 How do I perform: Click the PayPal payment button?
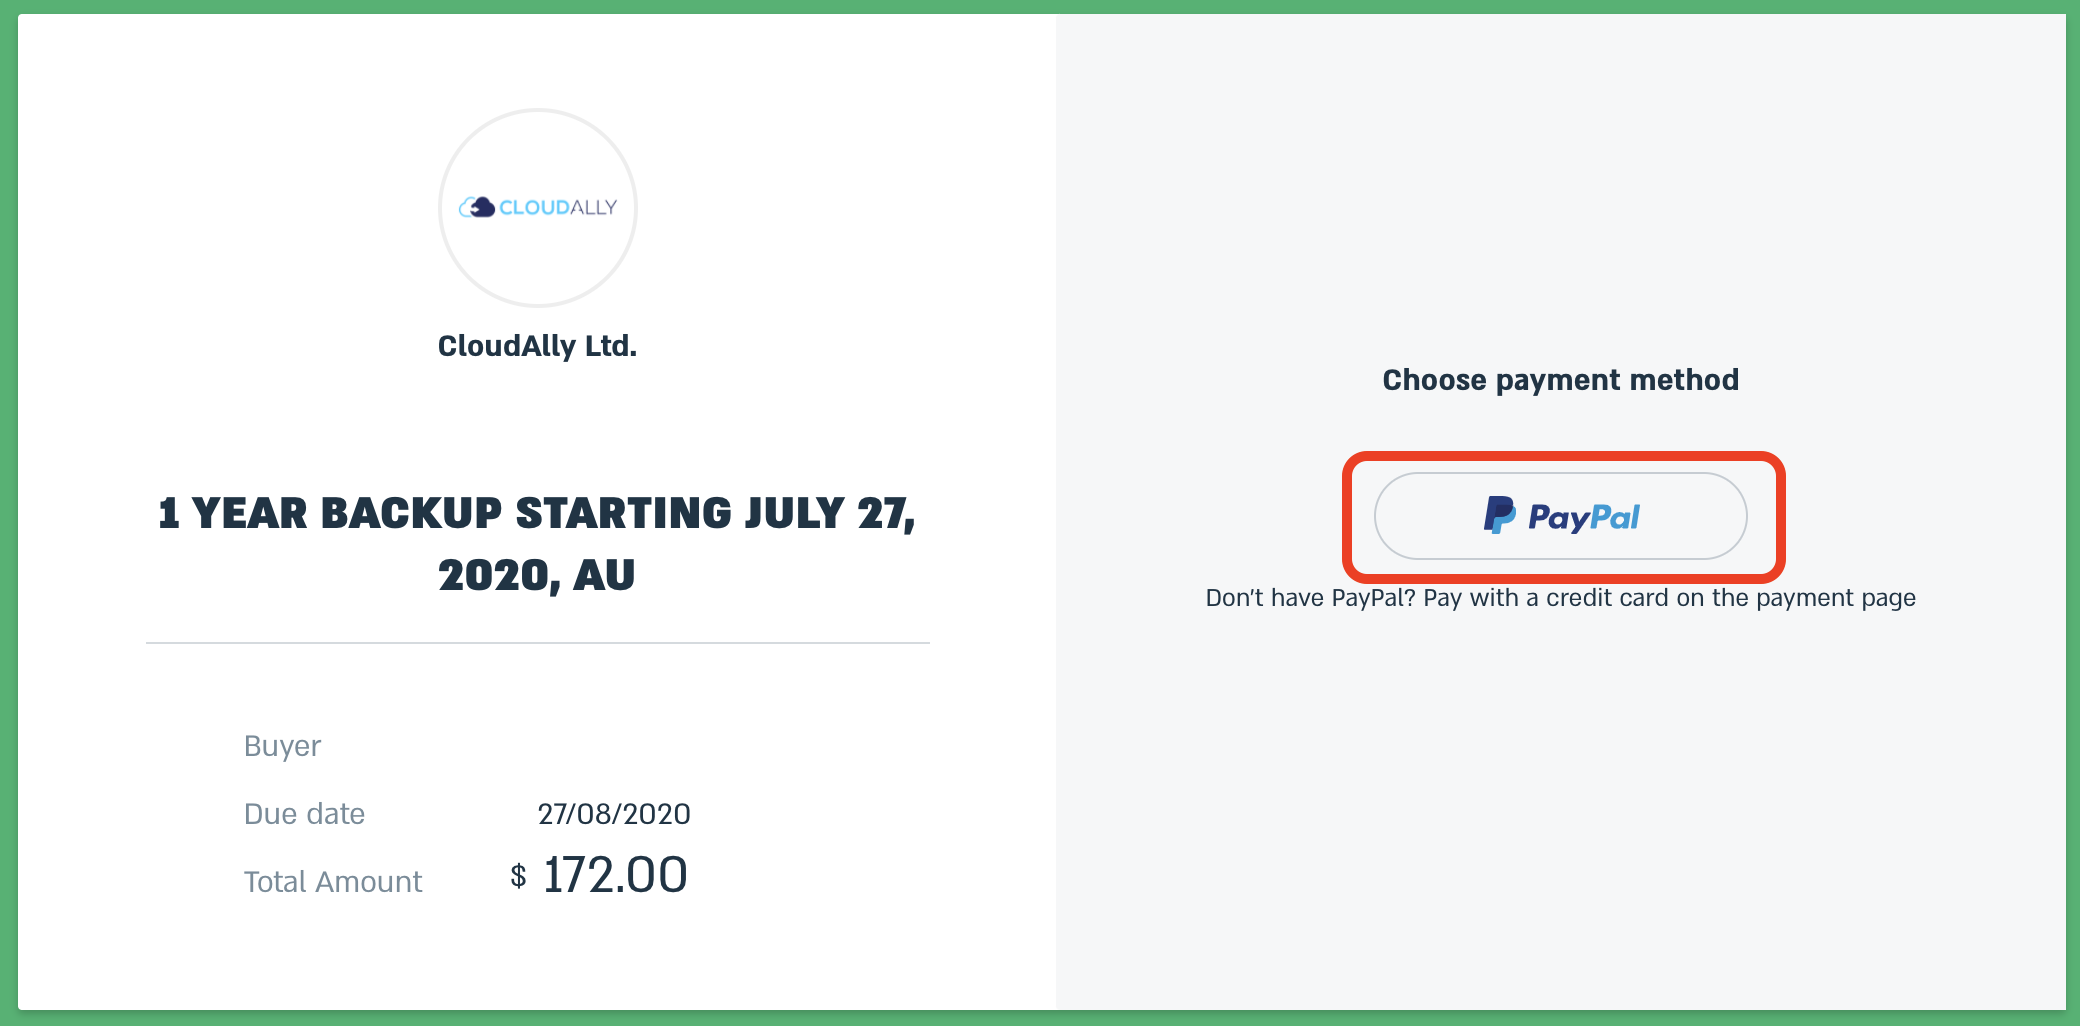click(1560, 516)
